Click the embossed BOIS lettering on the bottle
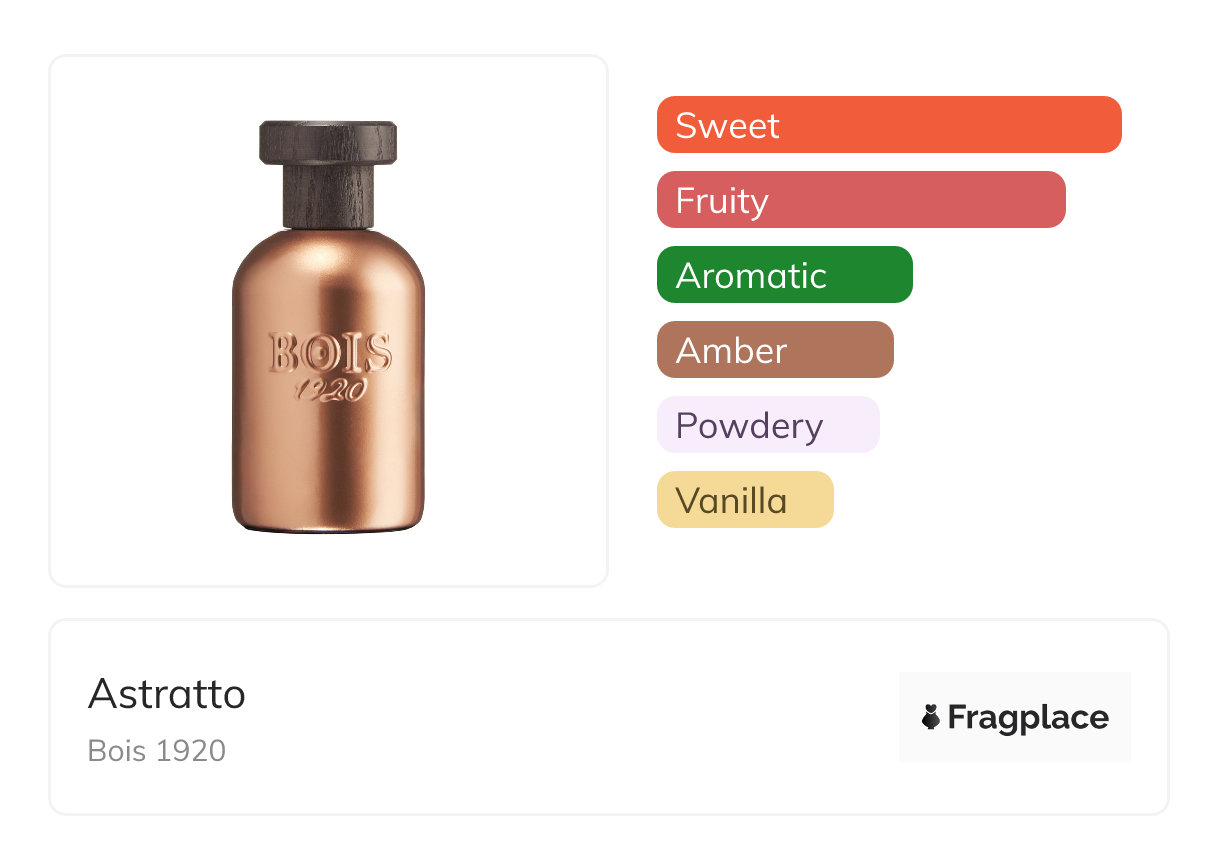This screenshot has width=1218, height=864. tap(329, 352)
